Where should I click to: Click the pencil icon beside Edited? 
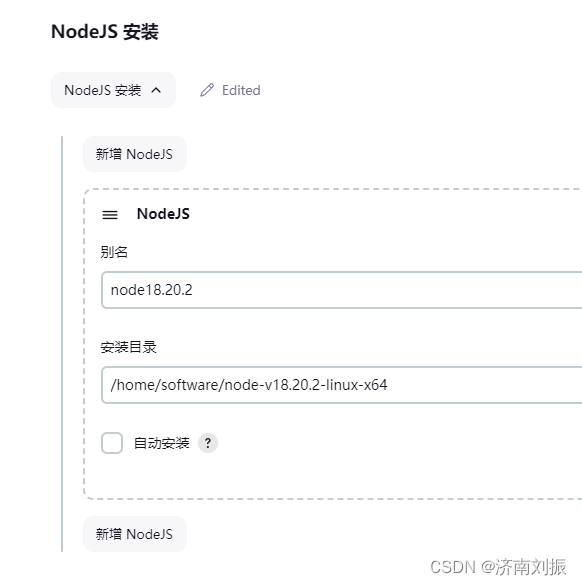207,90
